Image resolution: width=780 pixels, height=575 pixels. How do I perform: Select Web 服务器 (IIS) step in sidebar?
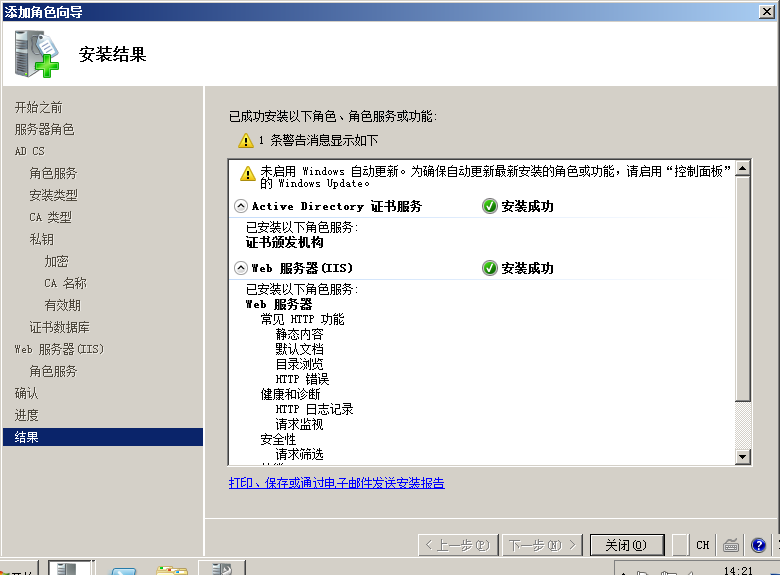tap(59, 349)
